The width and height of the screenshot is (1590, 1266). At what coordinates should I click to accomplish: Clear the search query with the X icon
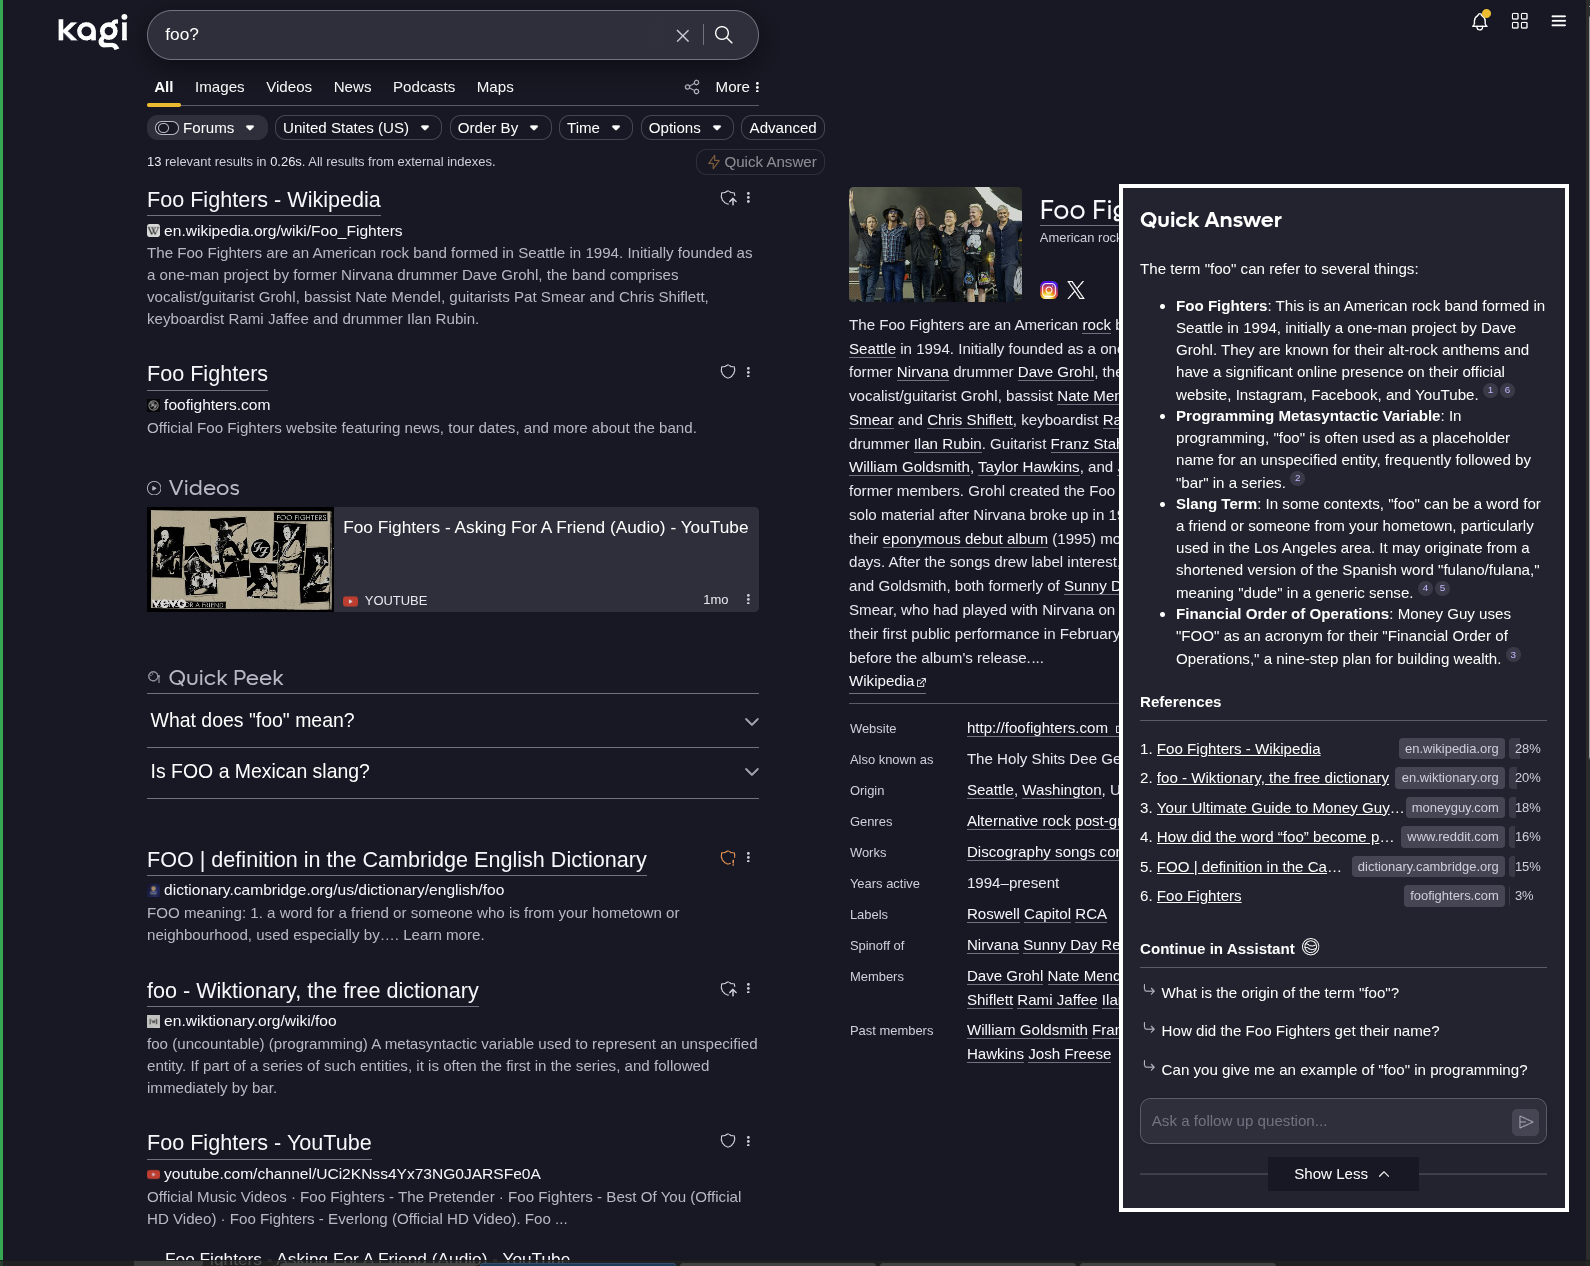click(682, 36)
